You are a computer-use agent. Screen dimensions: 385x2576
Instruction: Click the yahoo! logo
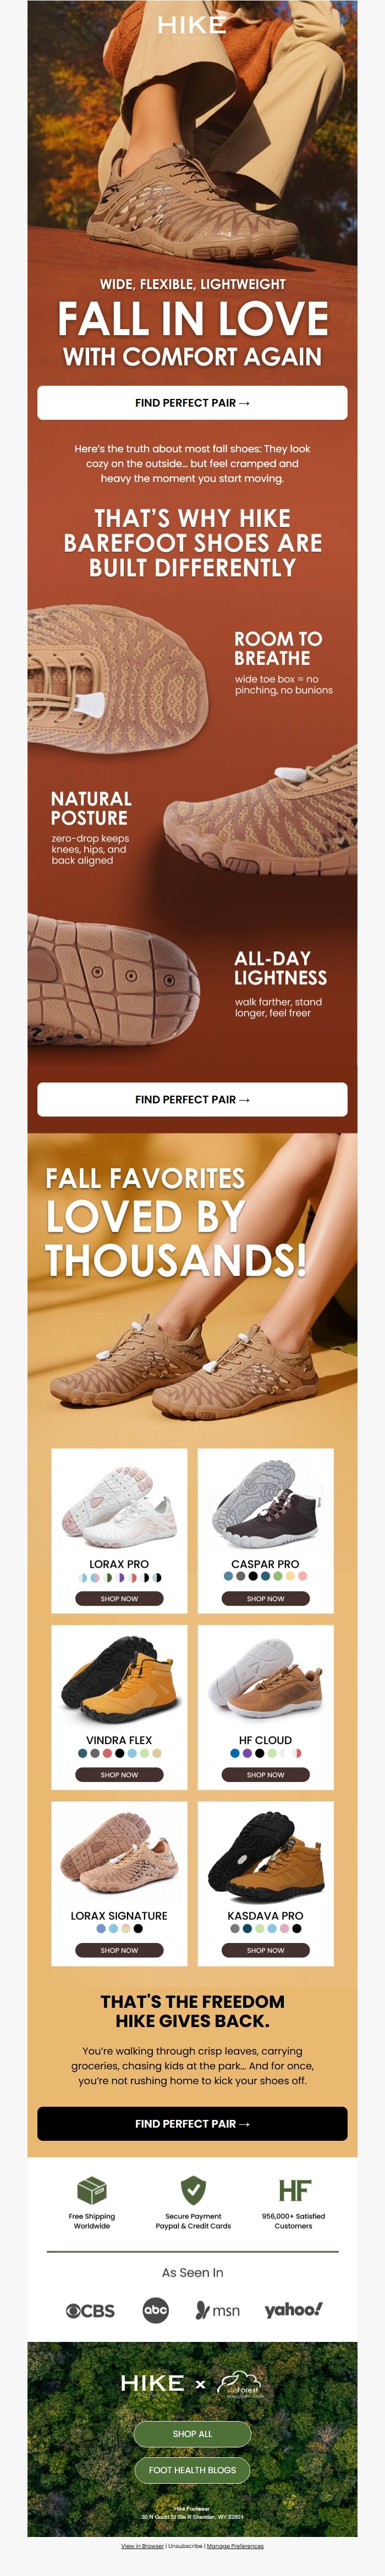tap(293, 2309)
